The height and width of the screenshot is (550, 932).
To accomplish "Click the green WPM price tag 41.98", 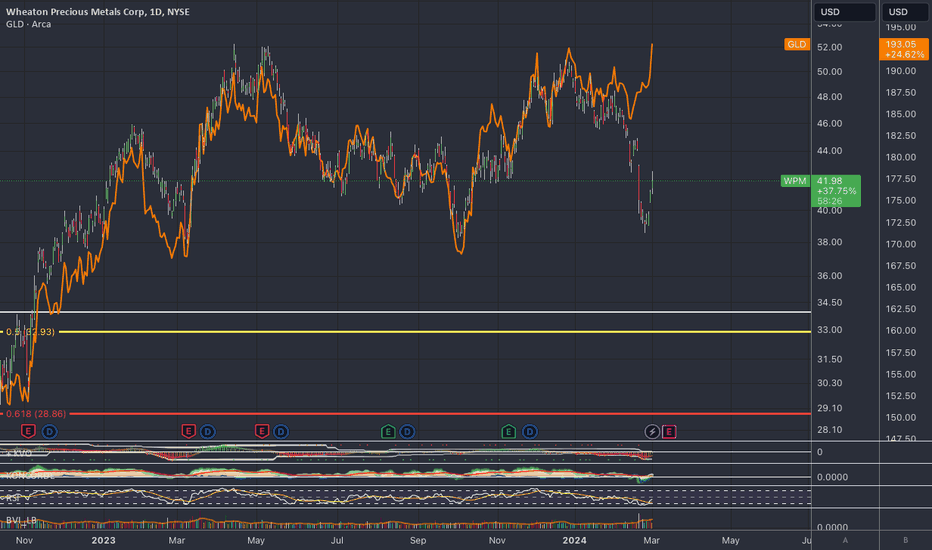I will (x=836, y=191).
